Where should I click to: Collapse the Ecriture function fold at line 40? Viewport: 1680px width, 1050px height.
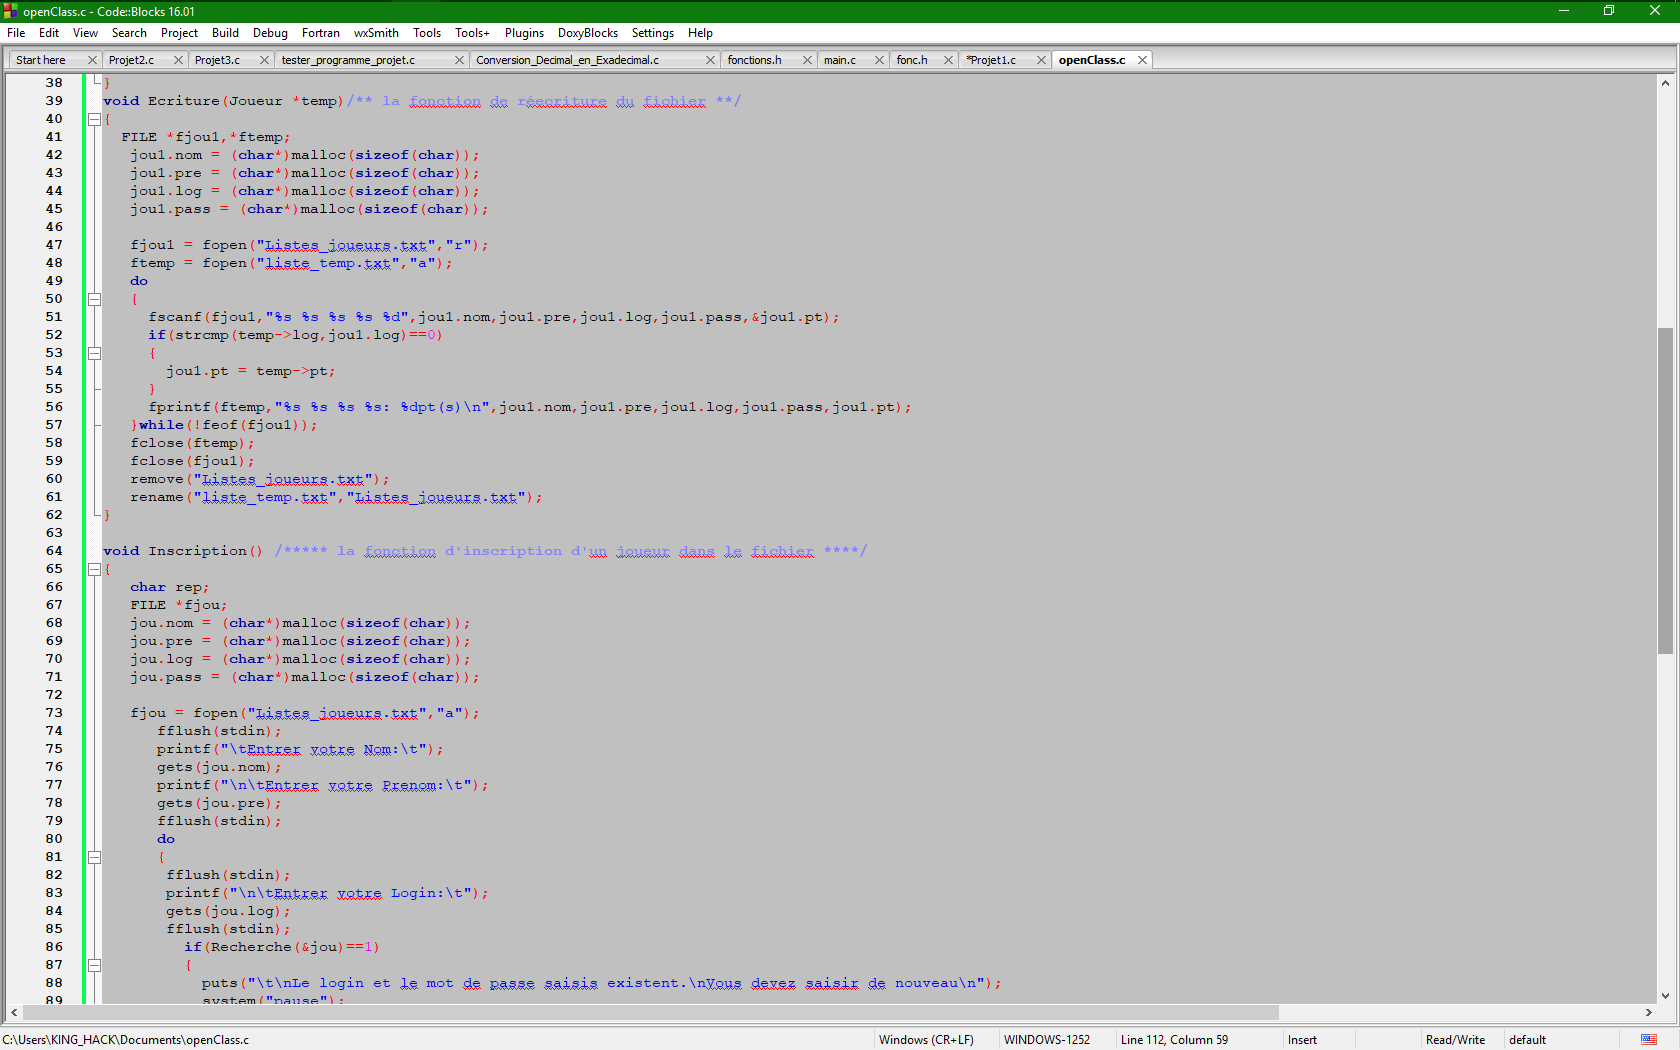point(94,119)
